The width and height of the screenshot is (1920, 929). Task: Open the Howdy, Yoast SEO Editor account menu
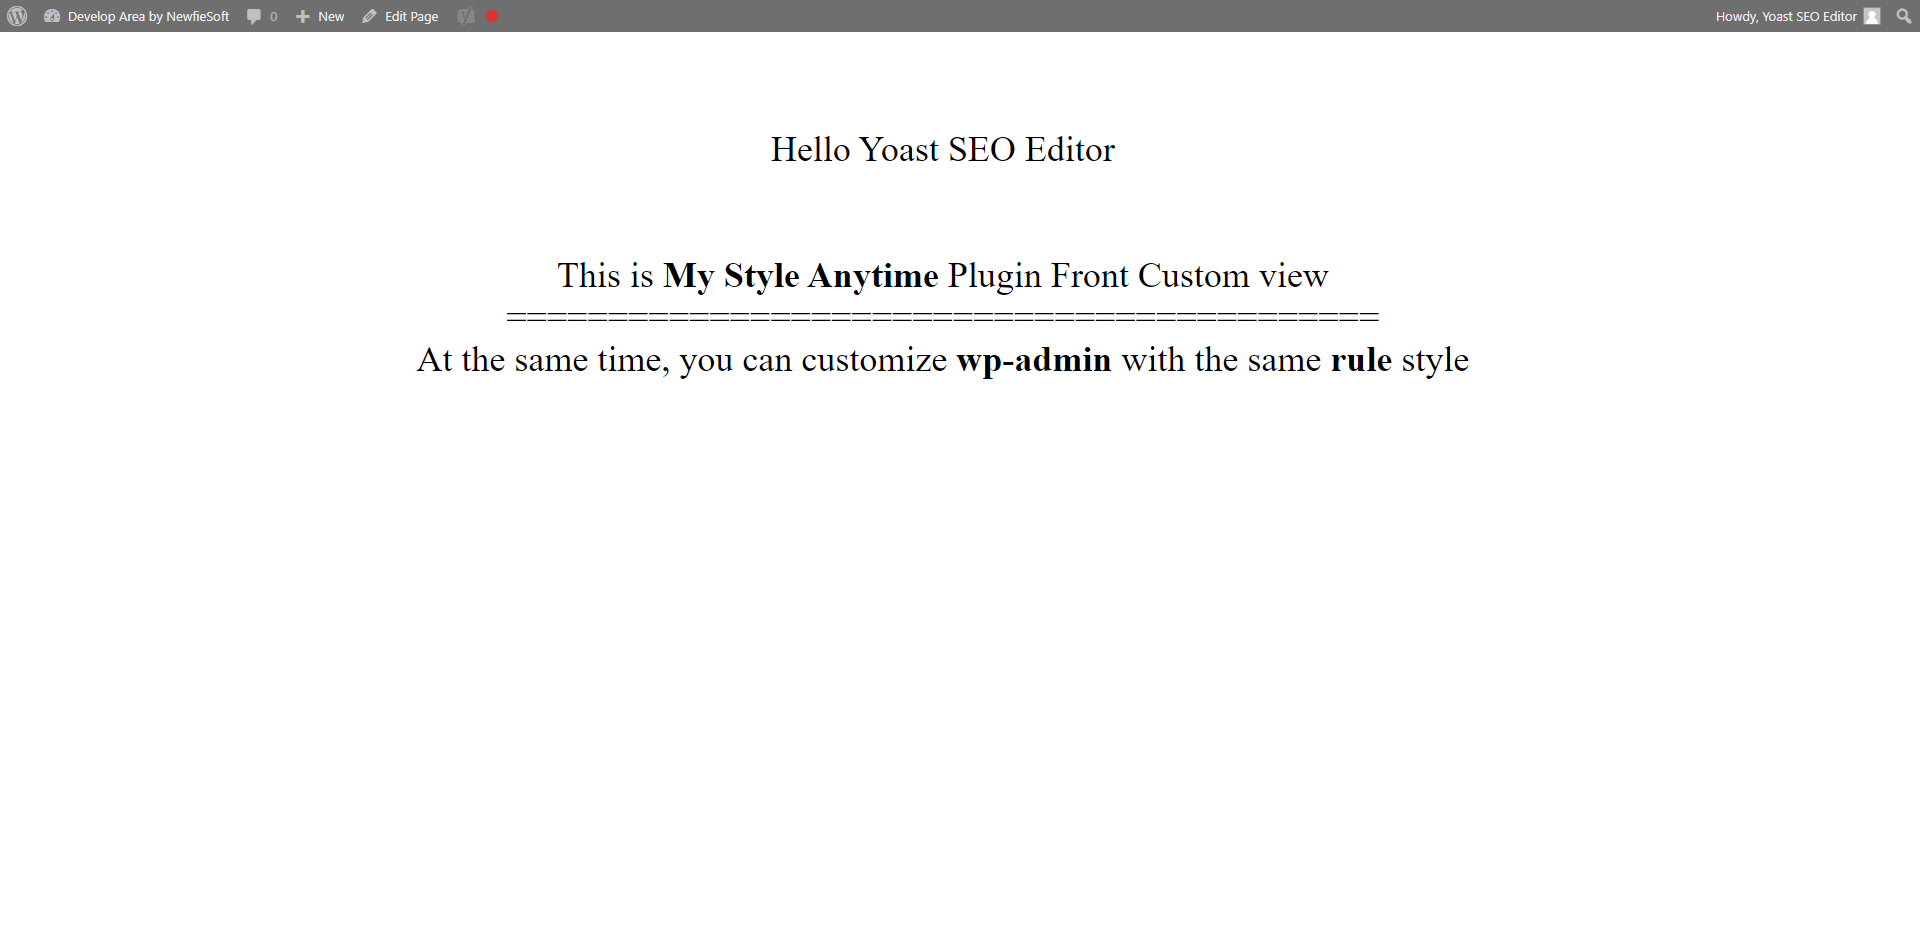[x=1798, y=16]
